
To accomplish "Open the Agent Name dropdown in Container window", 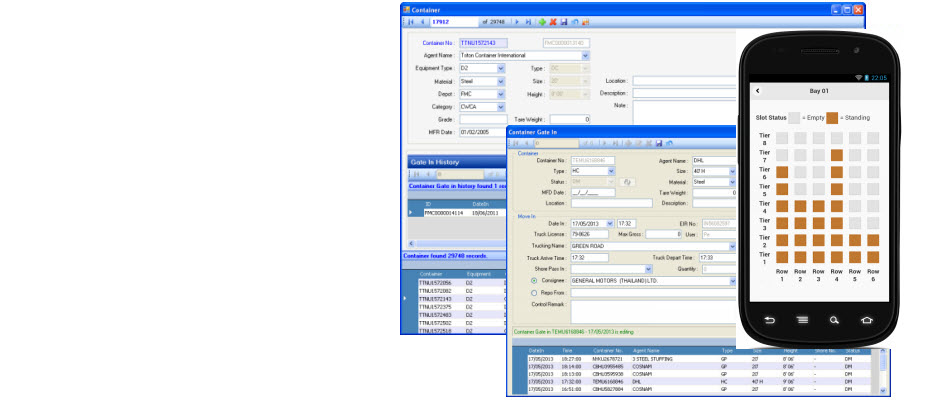I will click(585, 56).
